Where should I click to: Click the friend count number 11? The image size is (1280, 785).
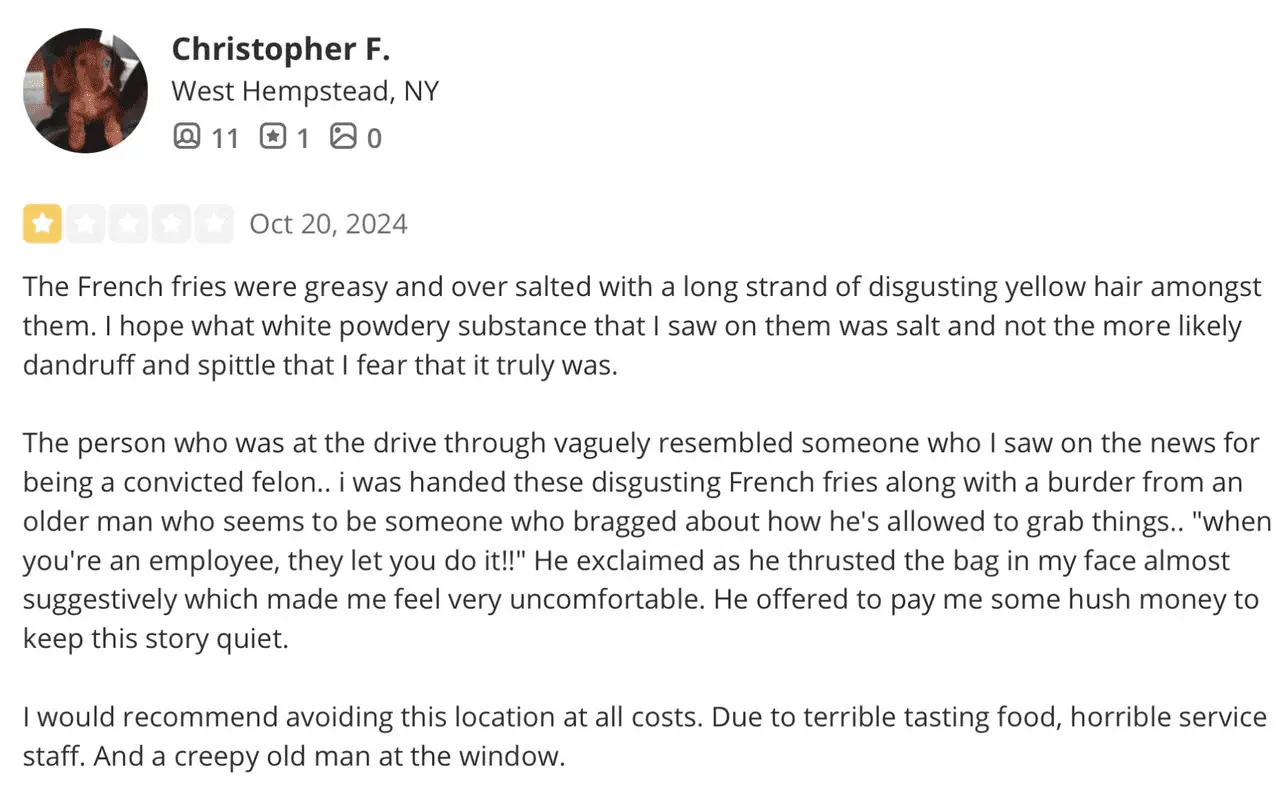[225, 137]
